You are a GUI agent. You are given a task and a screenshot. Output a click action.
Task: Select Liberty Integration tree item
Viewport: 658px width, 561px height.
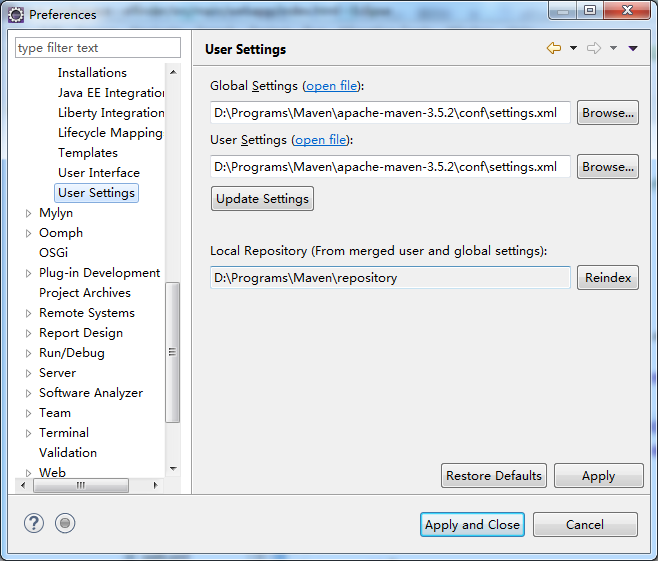click(111, 112)
